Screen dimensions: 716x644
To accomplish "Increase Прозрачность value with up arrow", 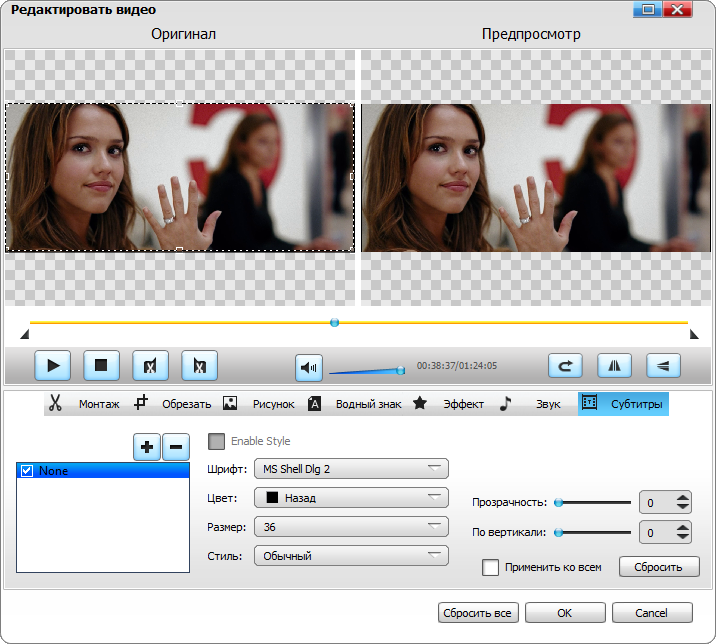I will click(x=683, y=498).
